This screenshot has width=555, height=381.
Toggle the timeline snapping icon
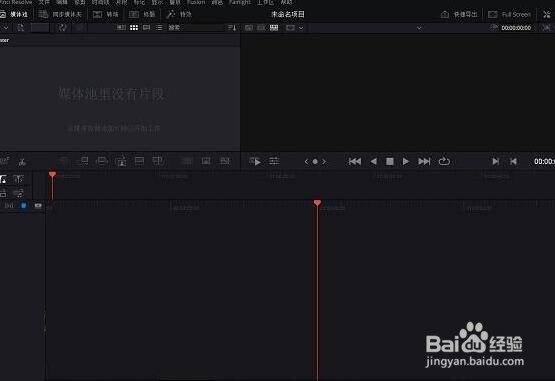coord(18,180)
